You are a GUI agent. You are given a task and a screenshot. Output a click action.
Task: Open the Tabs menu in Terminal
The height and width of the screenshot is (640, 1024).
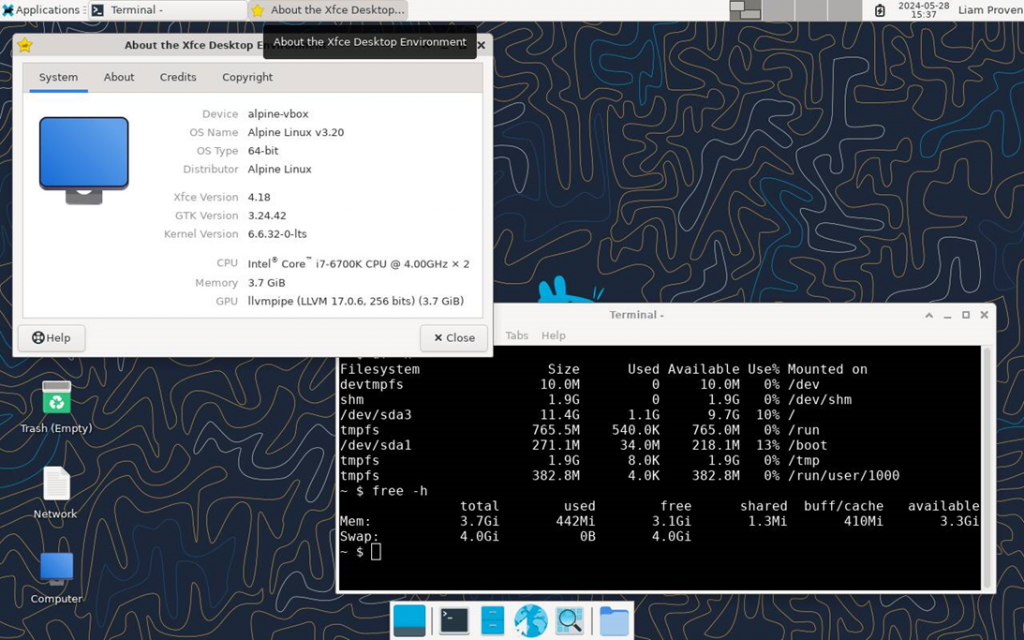pos(516,335)
